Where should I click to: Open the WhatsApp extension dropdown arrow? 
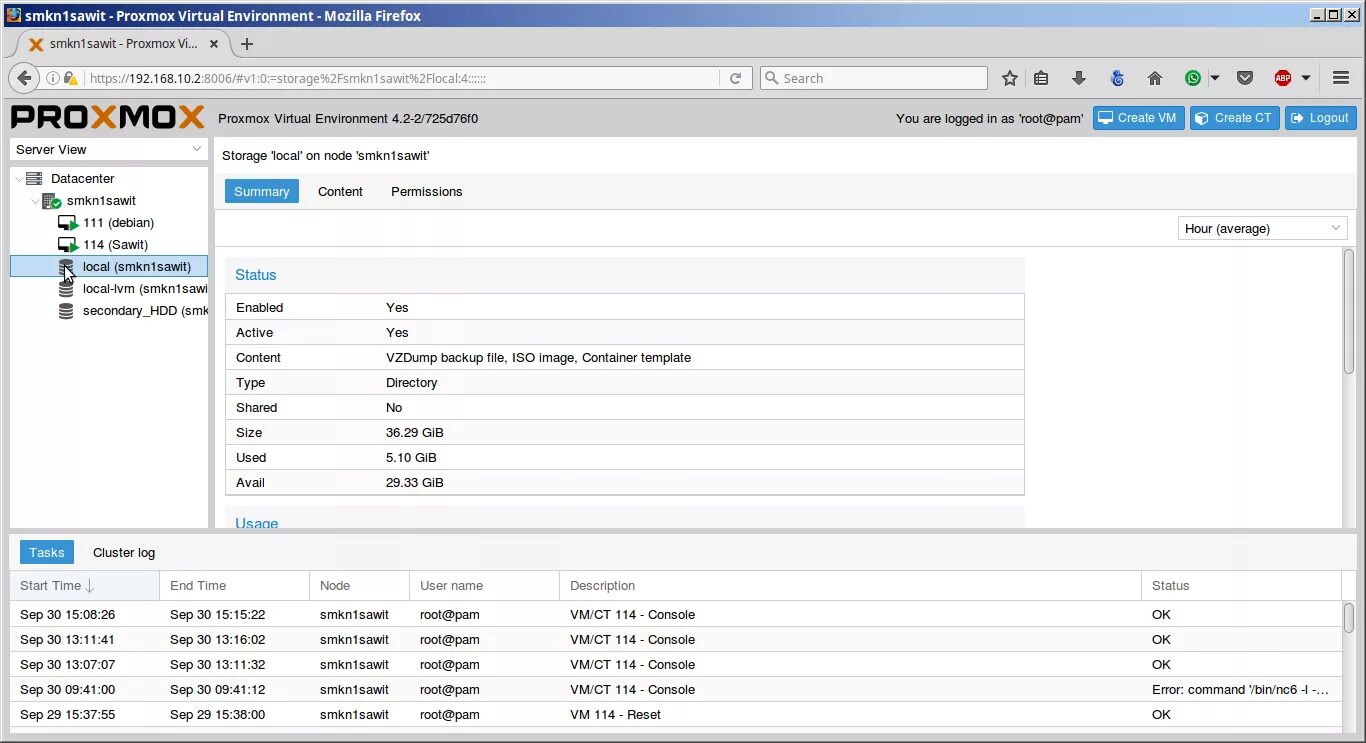click(x=1214, y=78)
